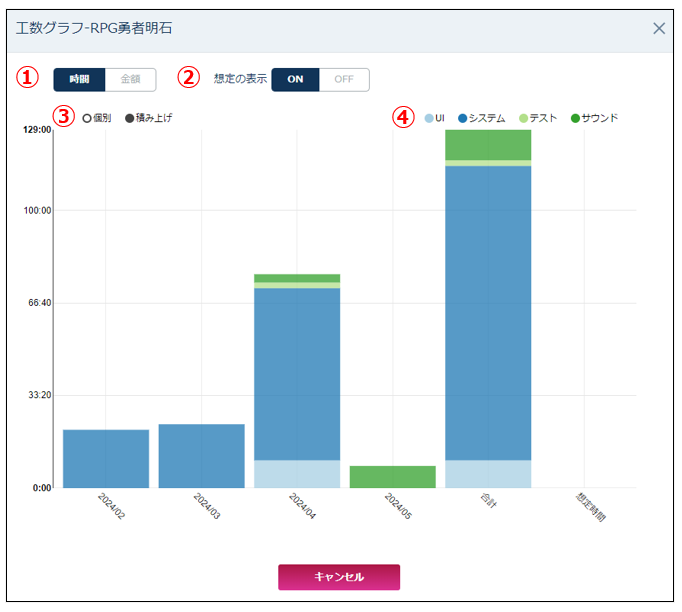Click the サウンド segment atop 合計 bar
Image resolution: width=682 pixels, height=612 pixels.
click(488, 145)
